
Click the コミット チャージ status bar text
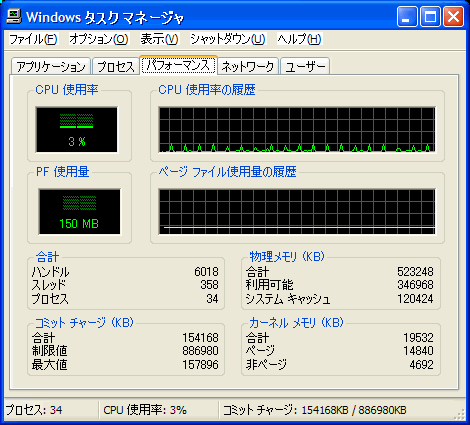pos(314,410)
